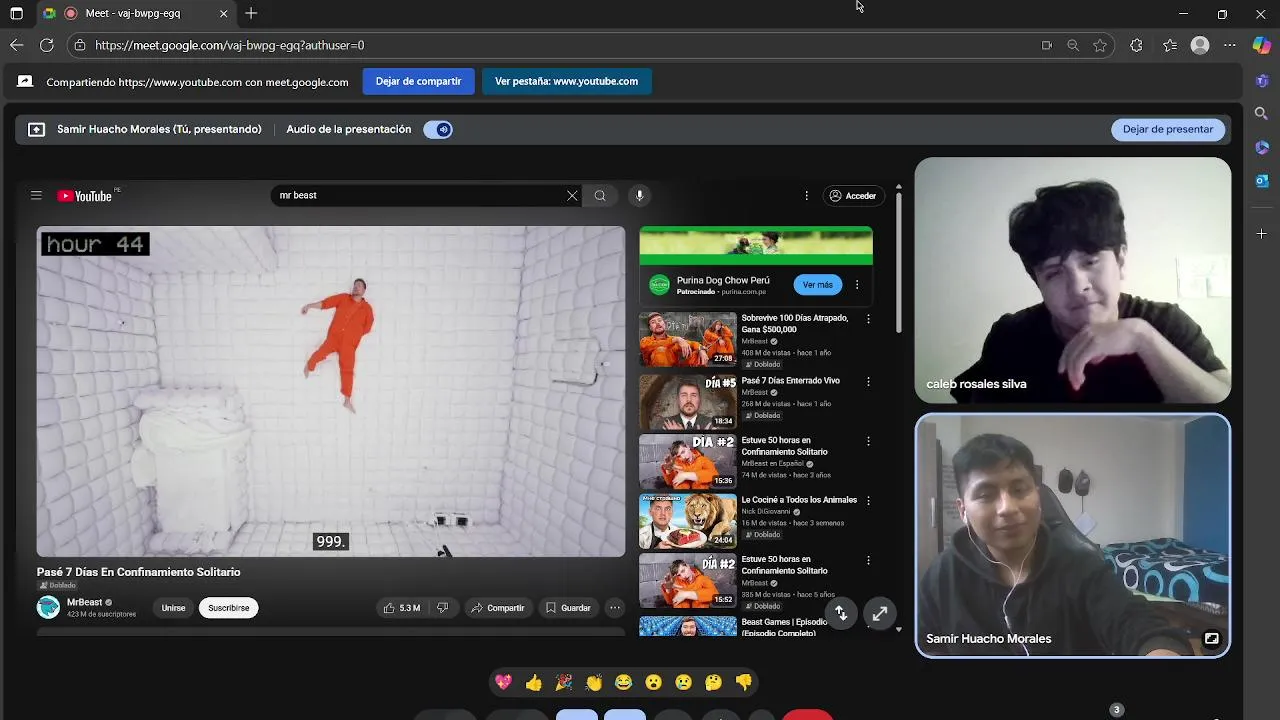
Task: Open Copilot in Edge sidebar
Action: click(x=1262, y=45)
